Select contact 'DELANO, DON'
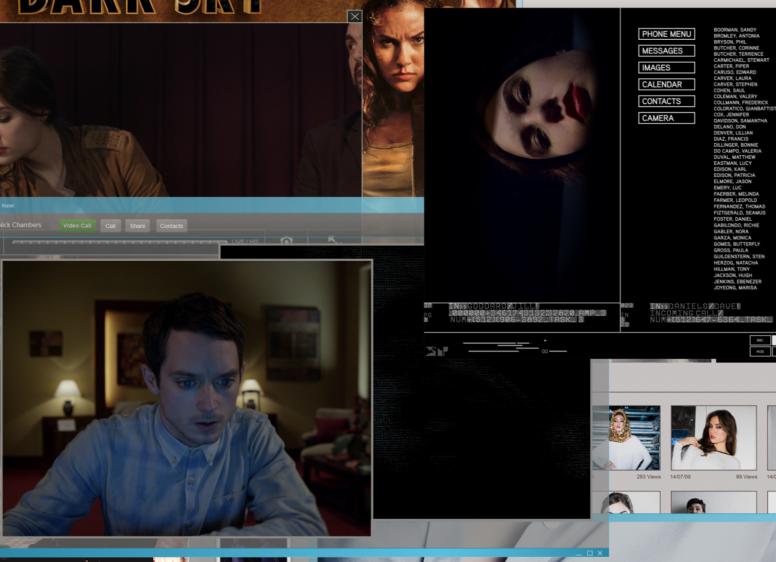Image resolution: width=776 pixels, height=562 pixels. 729,127
